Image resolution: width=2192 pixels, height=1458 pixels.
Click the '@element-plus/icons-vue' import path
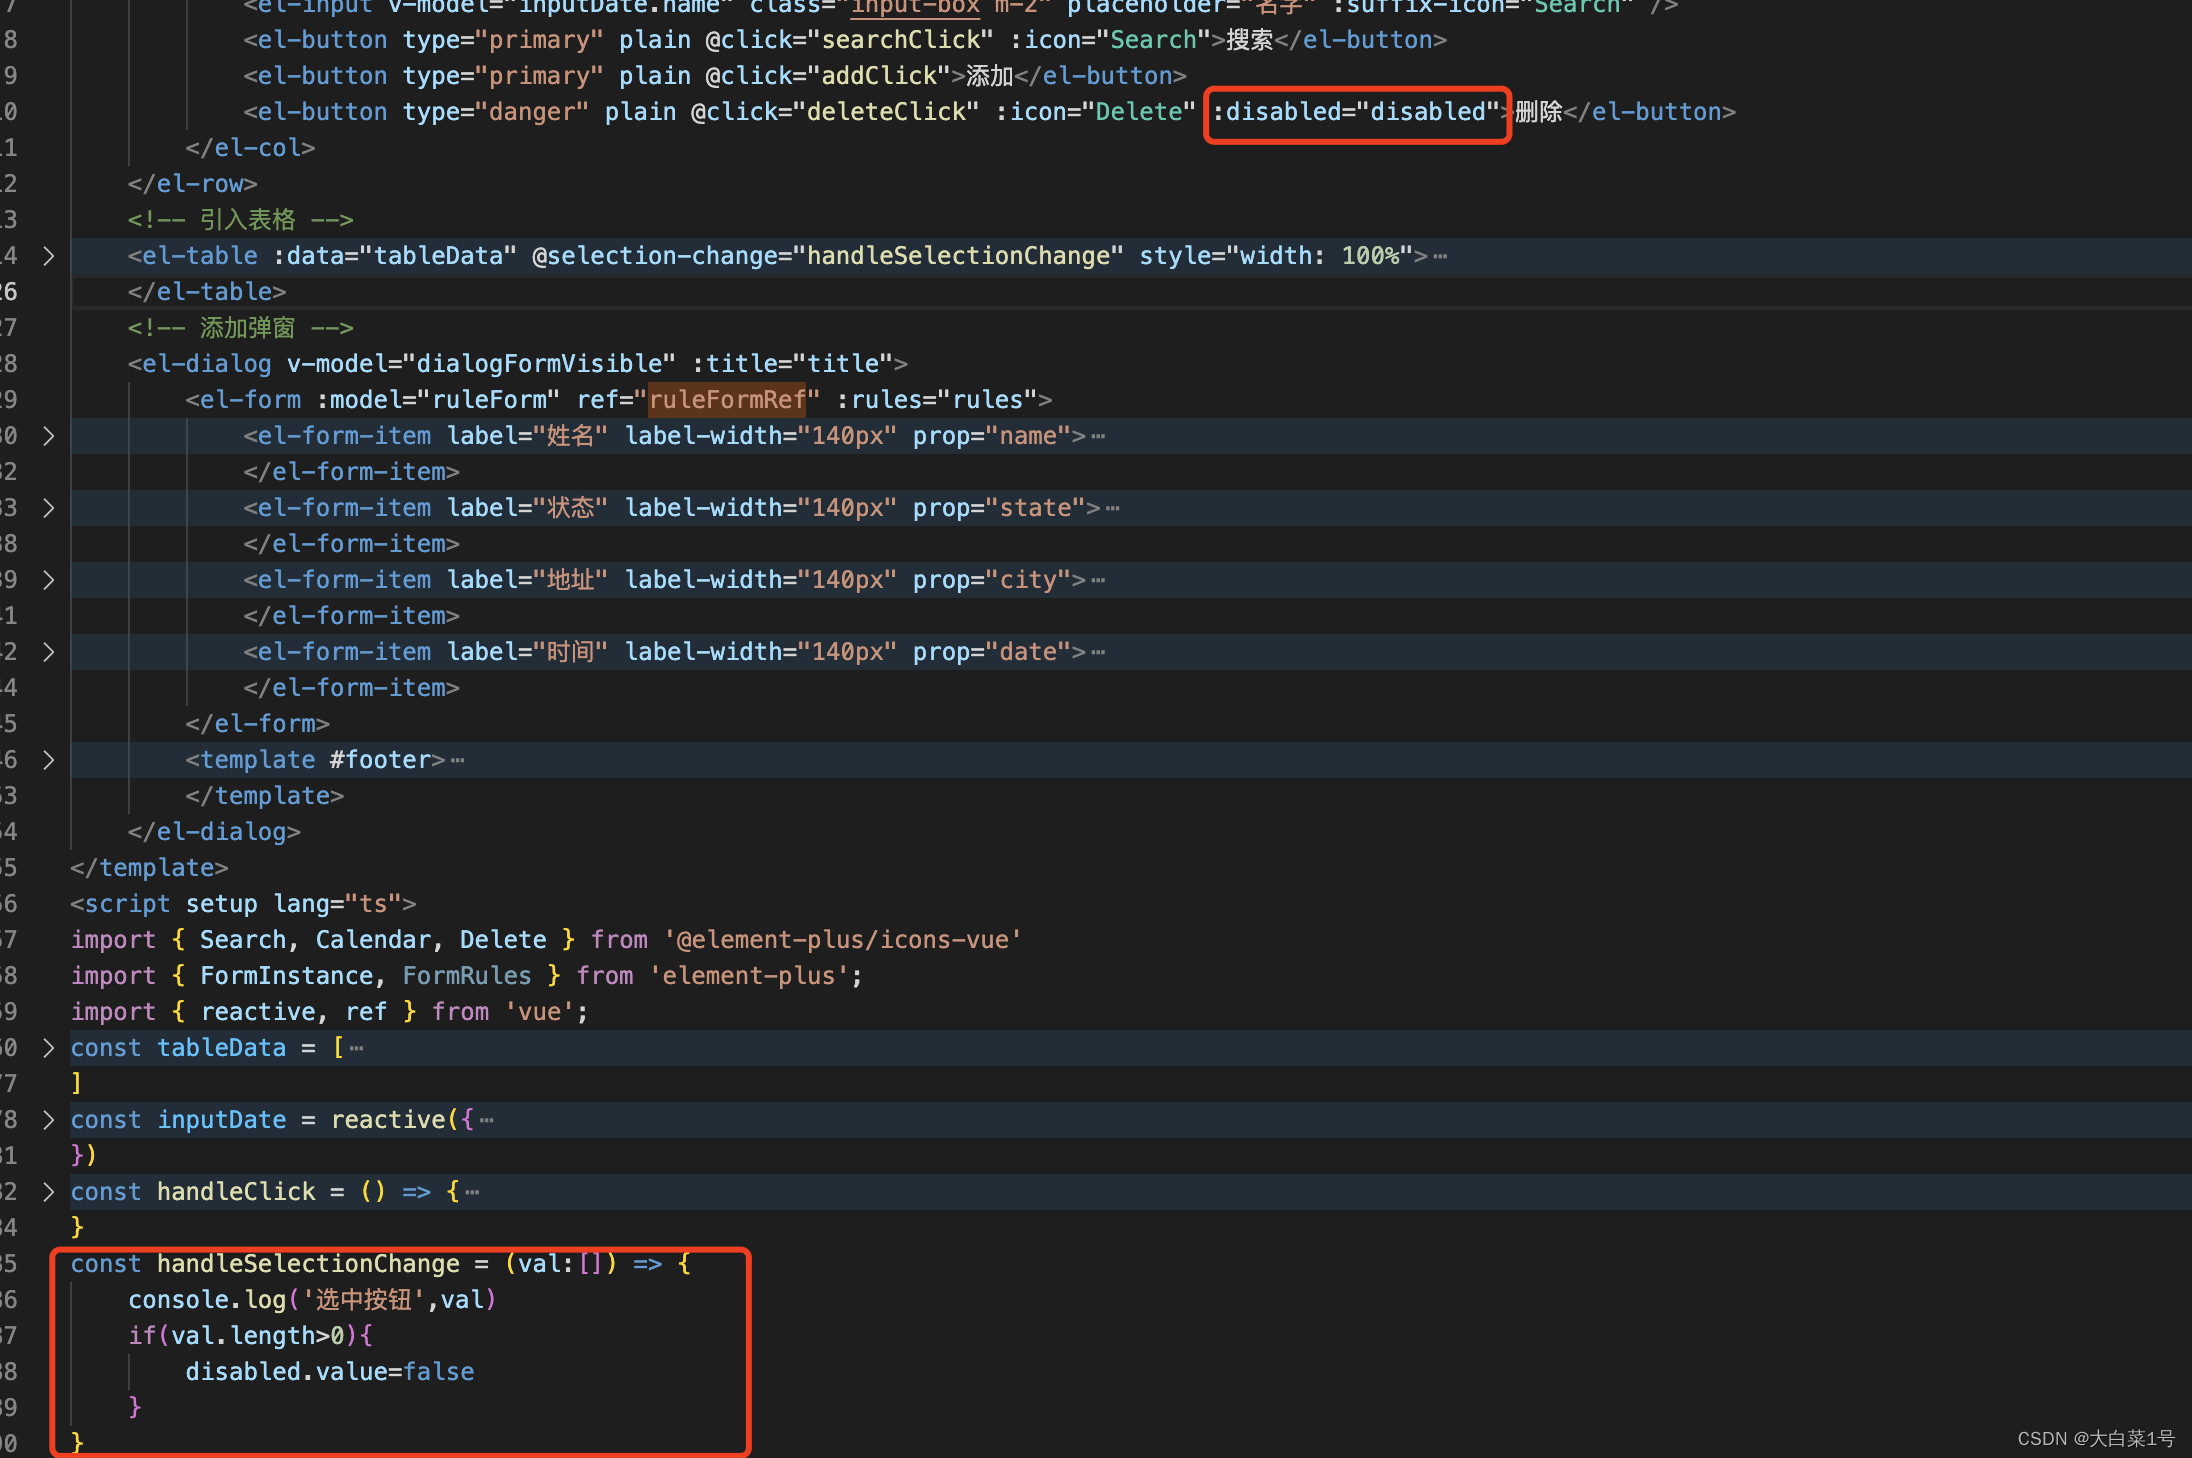tap(843, 940)
